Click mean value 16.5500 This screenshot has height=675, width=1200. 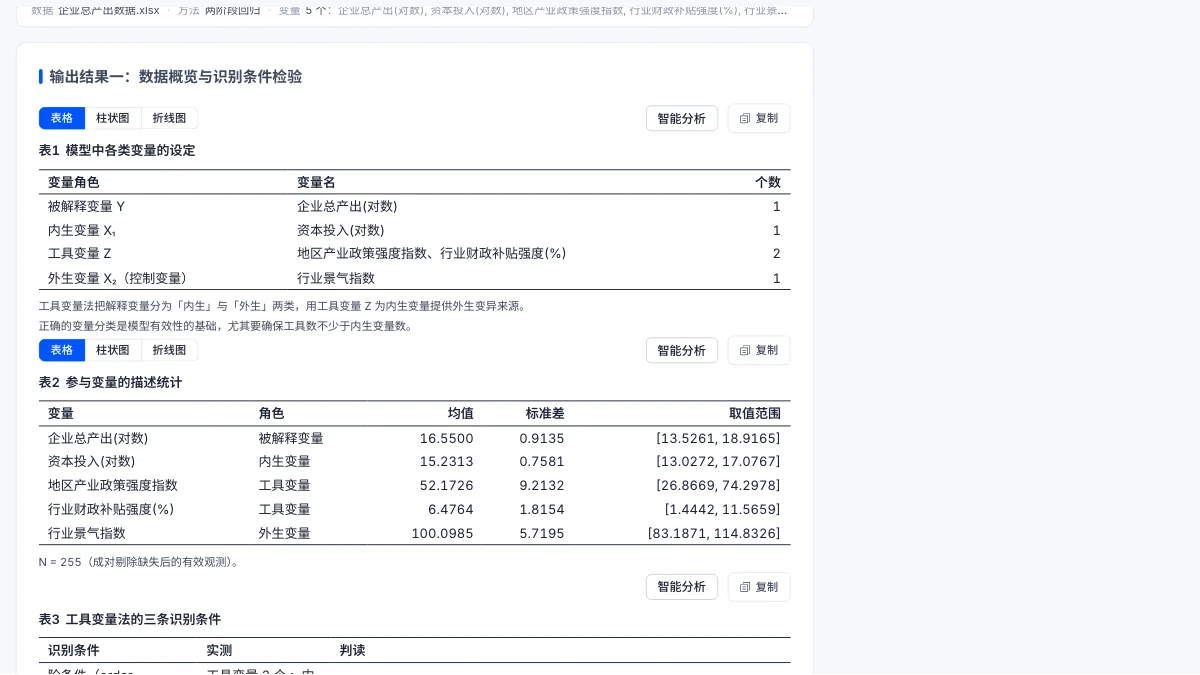(x=446, y=438)
